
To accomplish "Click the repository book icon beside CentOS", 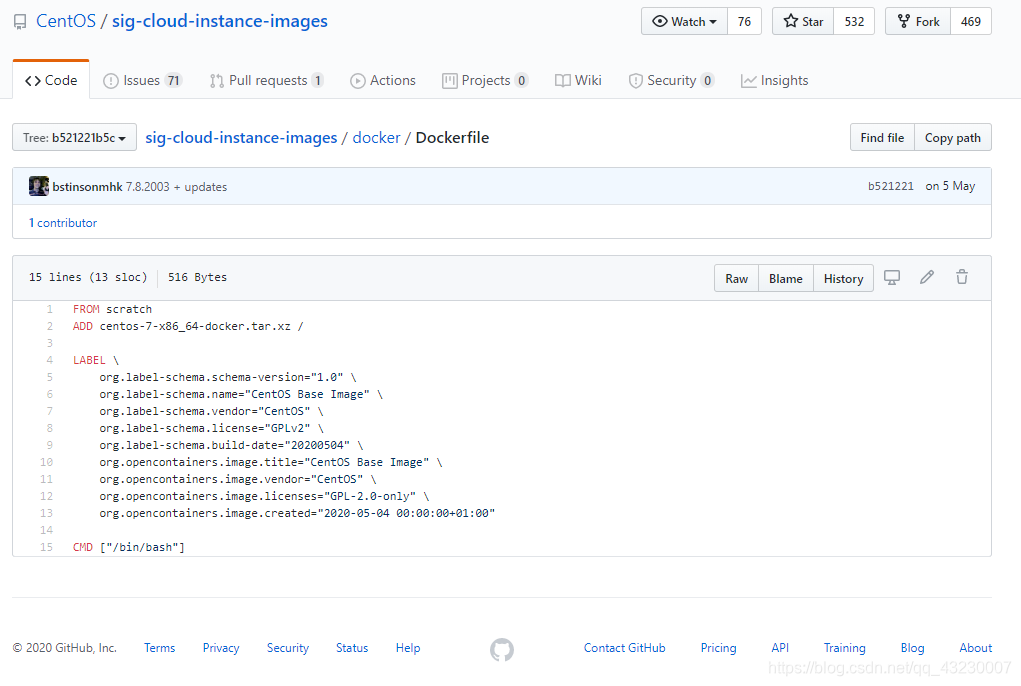I will 20,22.
